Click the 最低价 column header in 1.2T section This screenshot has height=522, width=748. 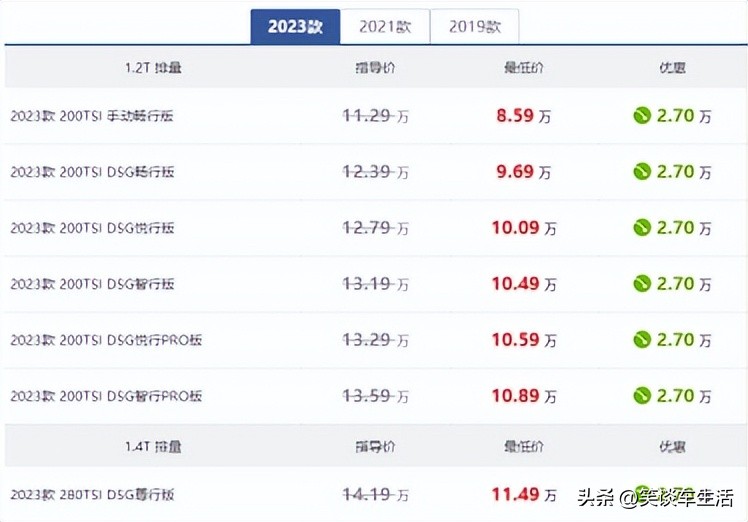524,67
